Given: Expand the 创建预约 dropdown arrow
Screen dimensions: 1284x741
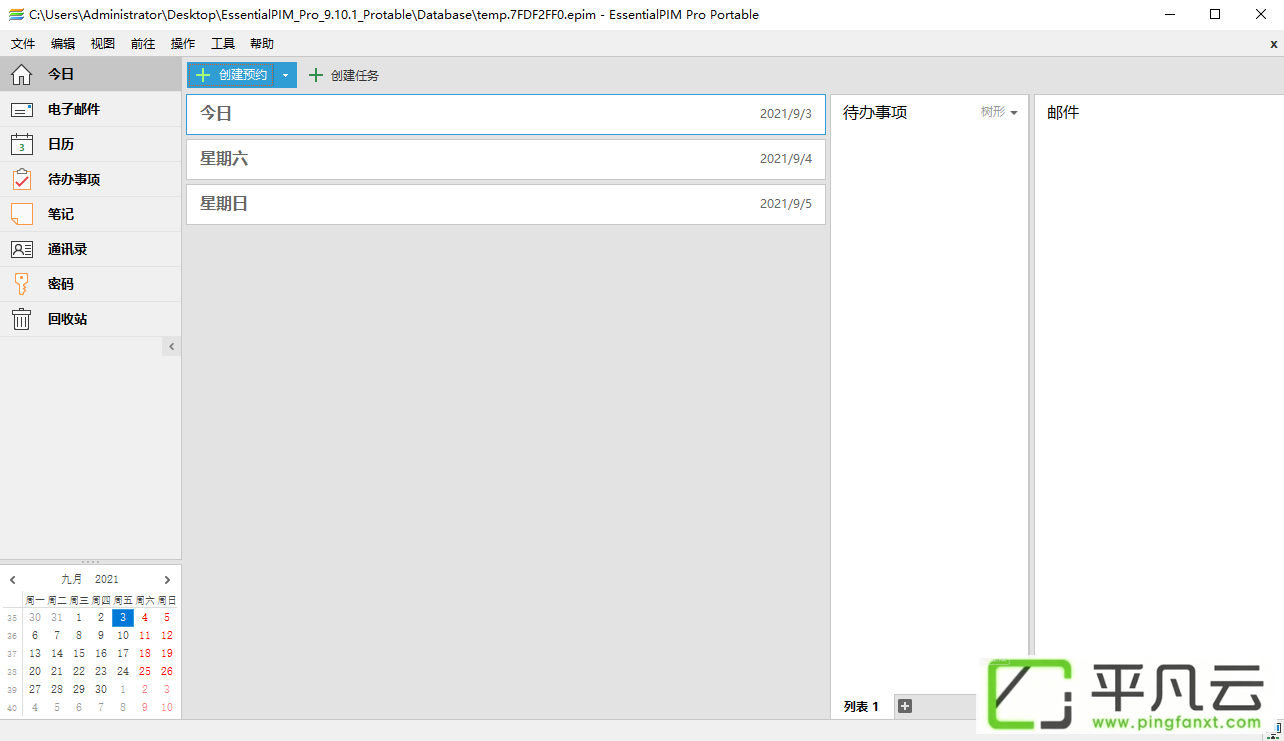Looking at the screenshot, I should [x=285, y=75].
